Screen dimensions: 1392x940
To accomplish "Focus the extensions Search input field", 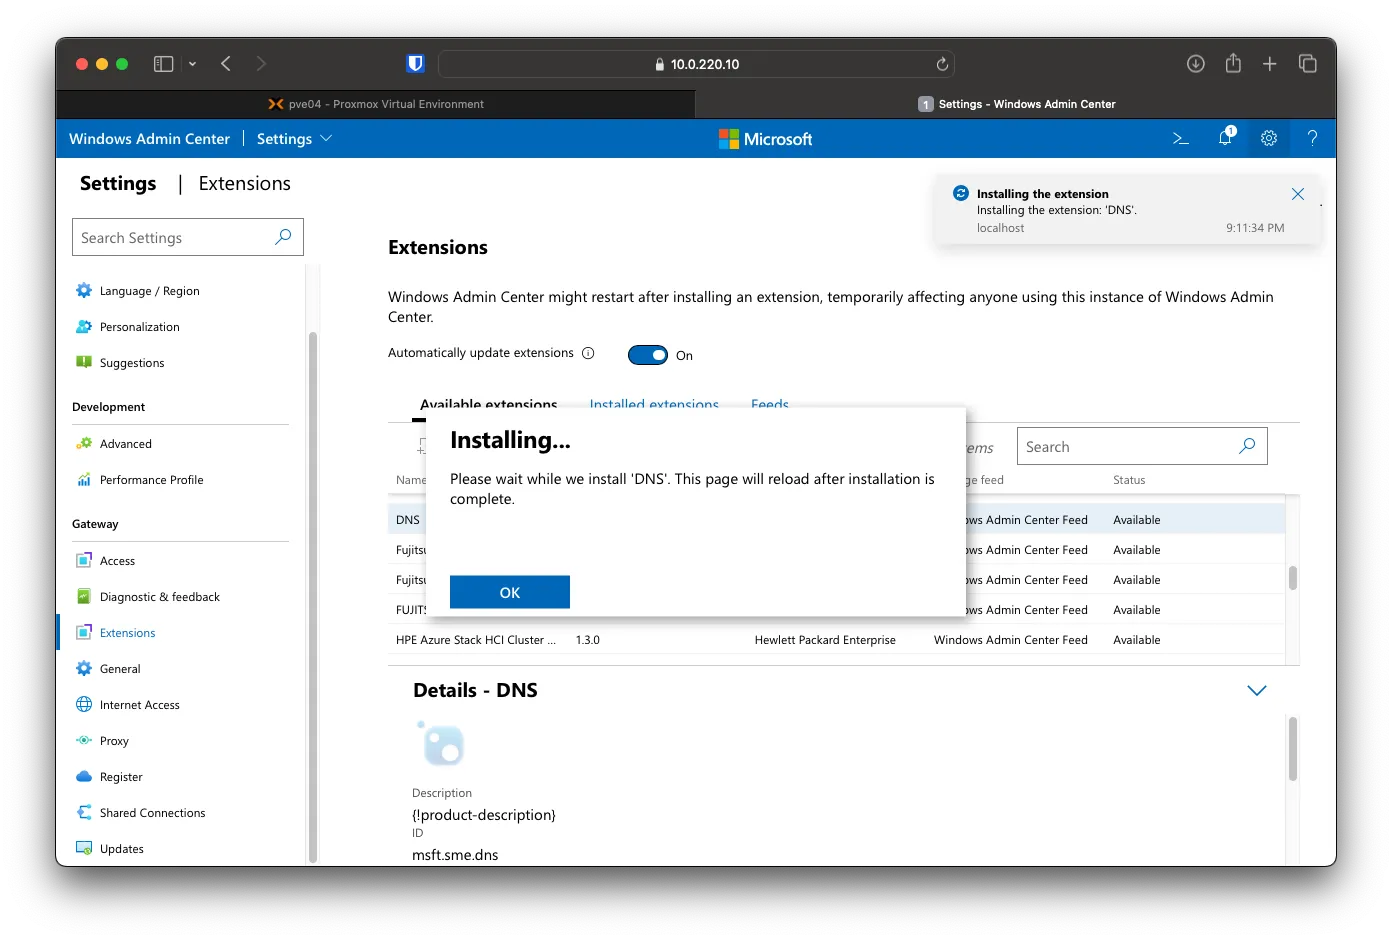I will click(1142, 446).
